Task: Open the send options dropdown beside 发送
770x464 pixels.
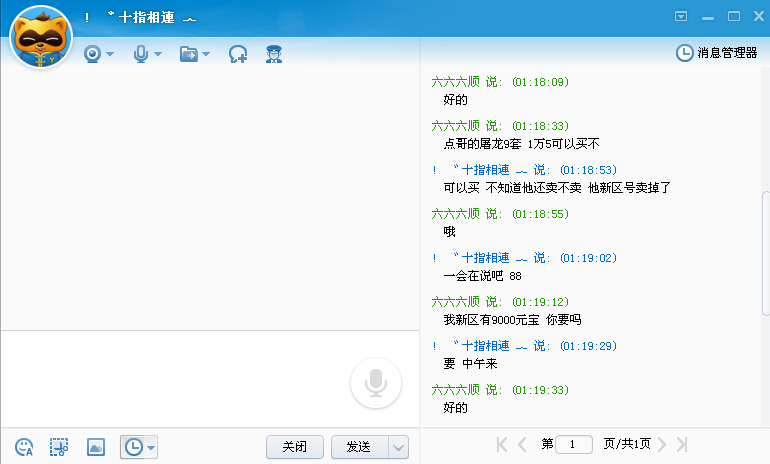Action: coord(398,447)
